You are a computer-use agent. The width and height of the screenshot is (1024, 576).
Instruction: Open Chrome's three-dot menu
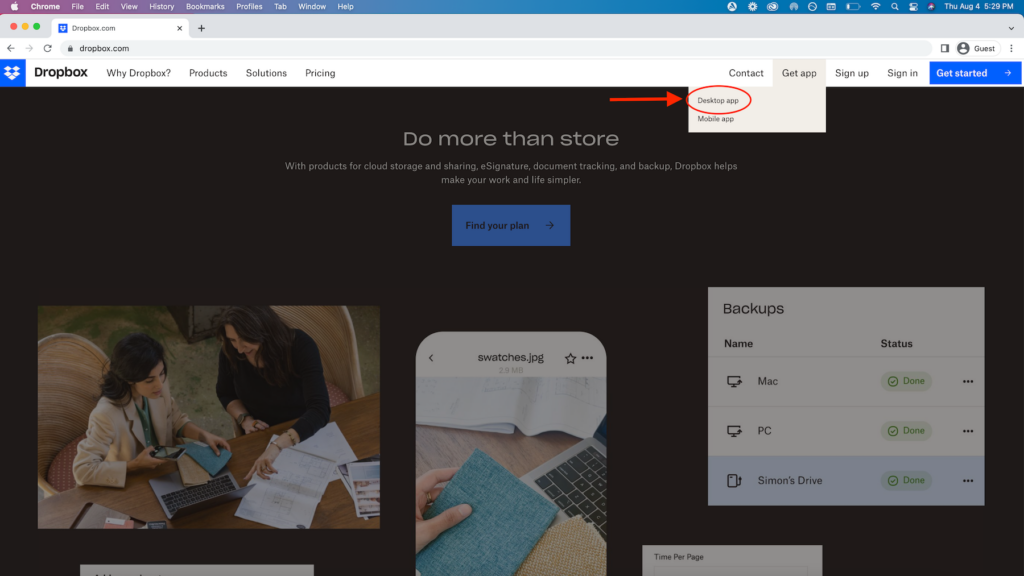[x=1012, y=48]
